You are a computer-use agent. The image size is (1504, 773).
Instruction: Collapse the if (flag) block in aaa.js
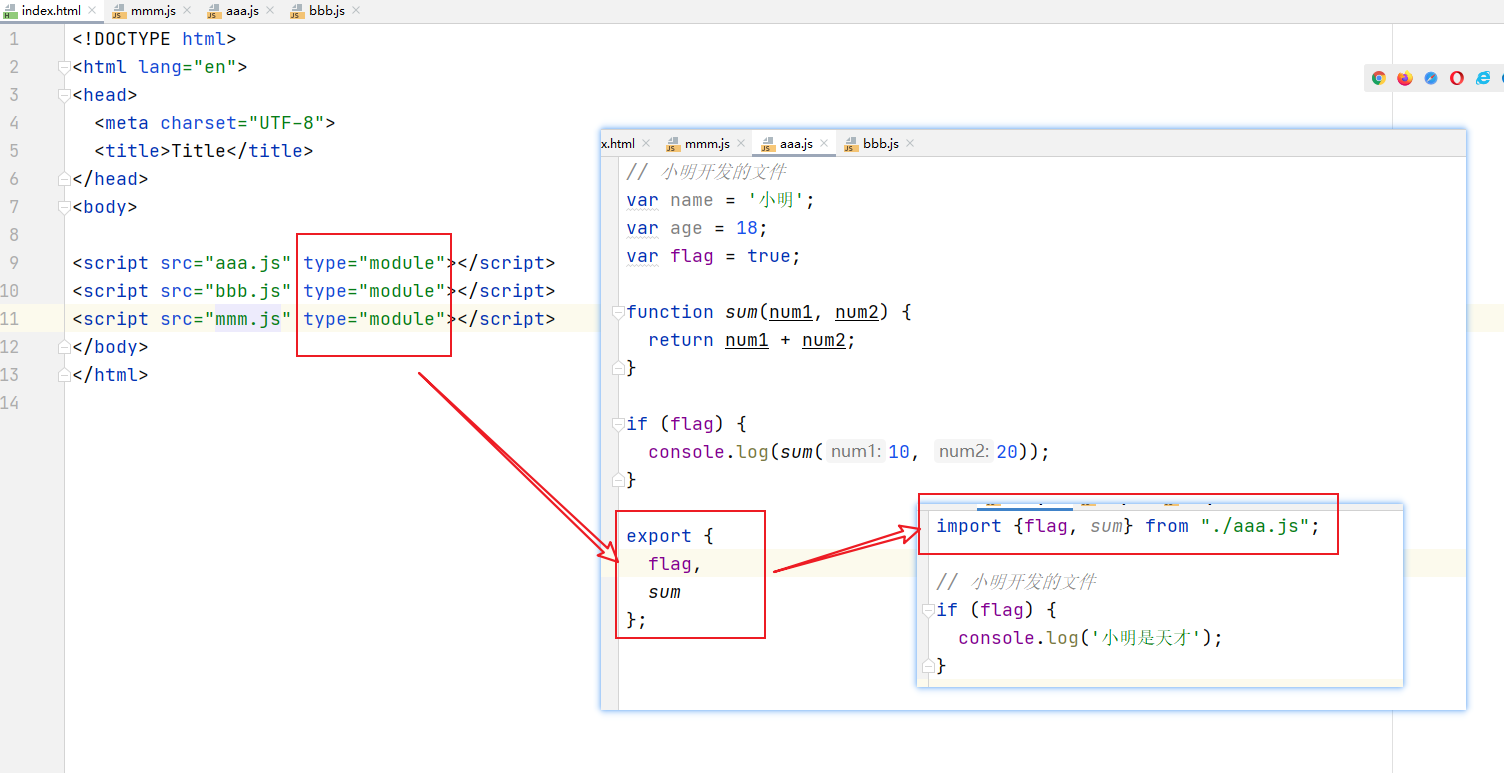(619, 424)
